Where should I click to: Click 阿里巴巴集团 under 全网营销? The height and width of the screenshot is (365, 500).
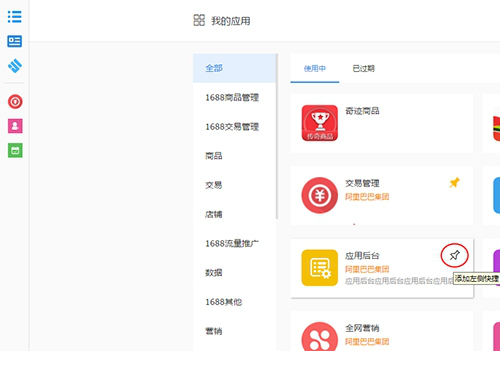pos(367,341)
